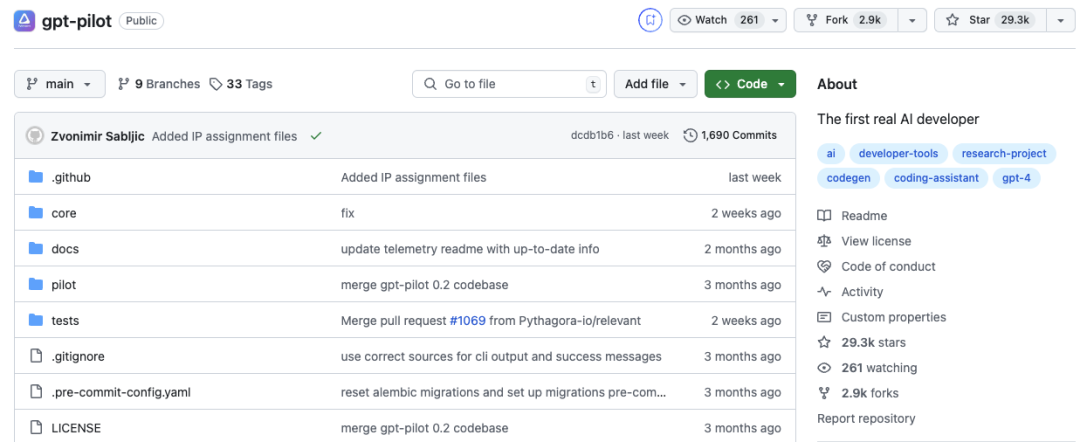Image resolution: width=1080 pixels, height=442 pixels.
Task: Click folder icon beside pilot
Action: click(36, 285)
